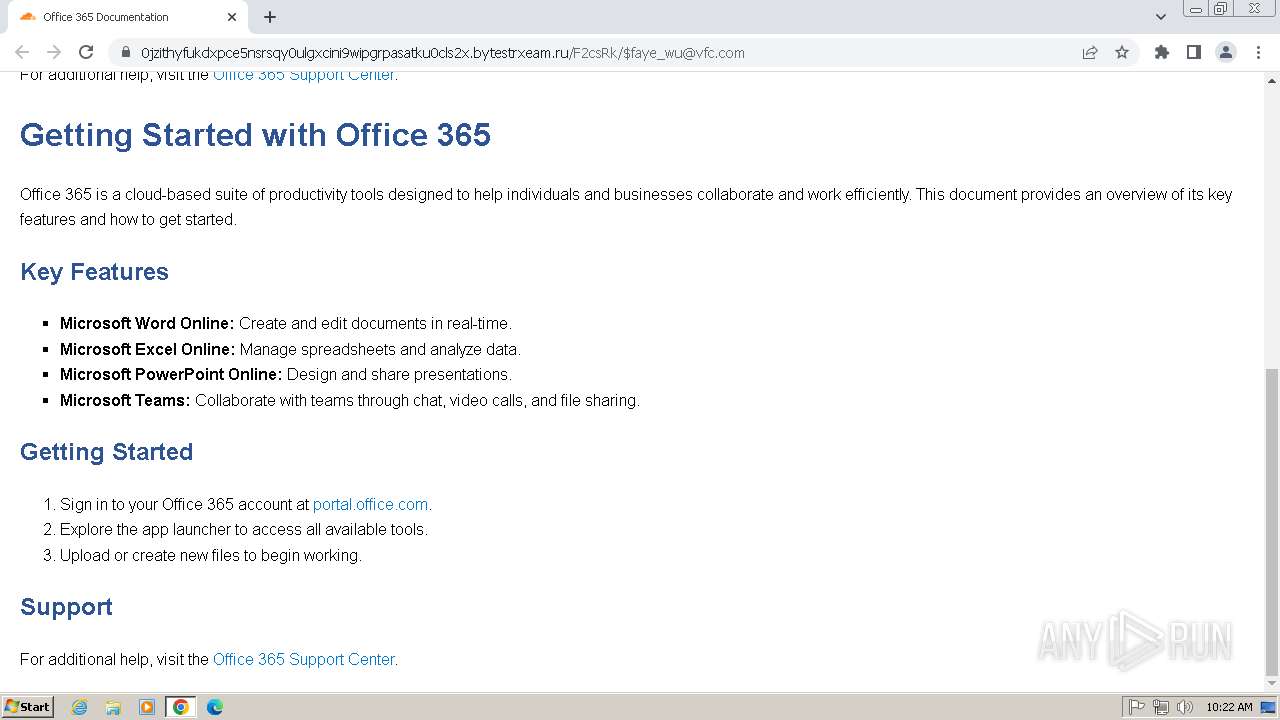Click the Key Features heading
Viewport: 1280px width, 720px height.
(94, 272)
